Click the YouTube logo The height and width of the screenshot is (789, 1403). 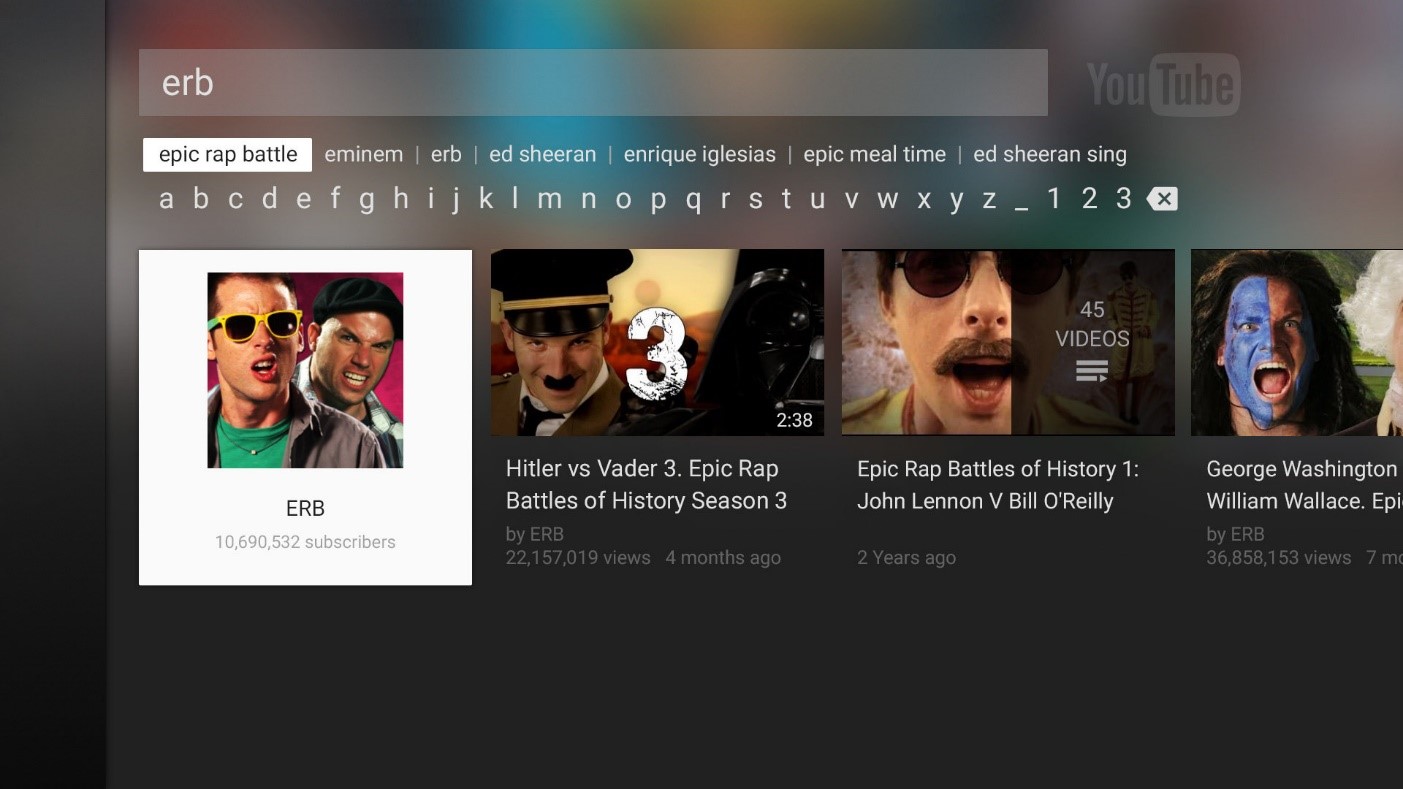pos(1163,82)
